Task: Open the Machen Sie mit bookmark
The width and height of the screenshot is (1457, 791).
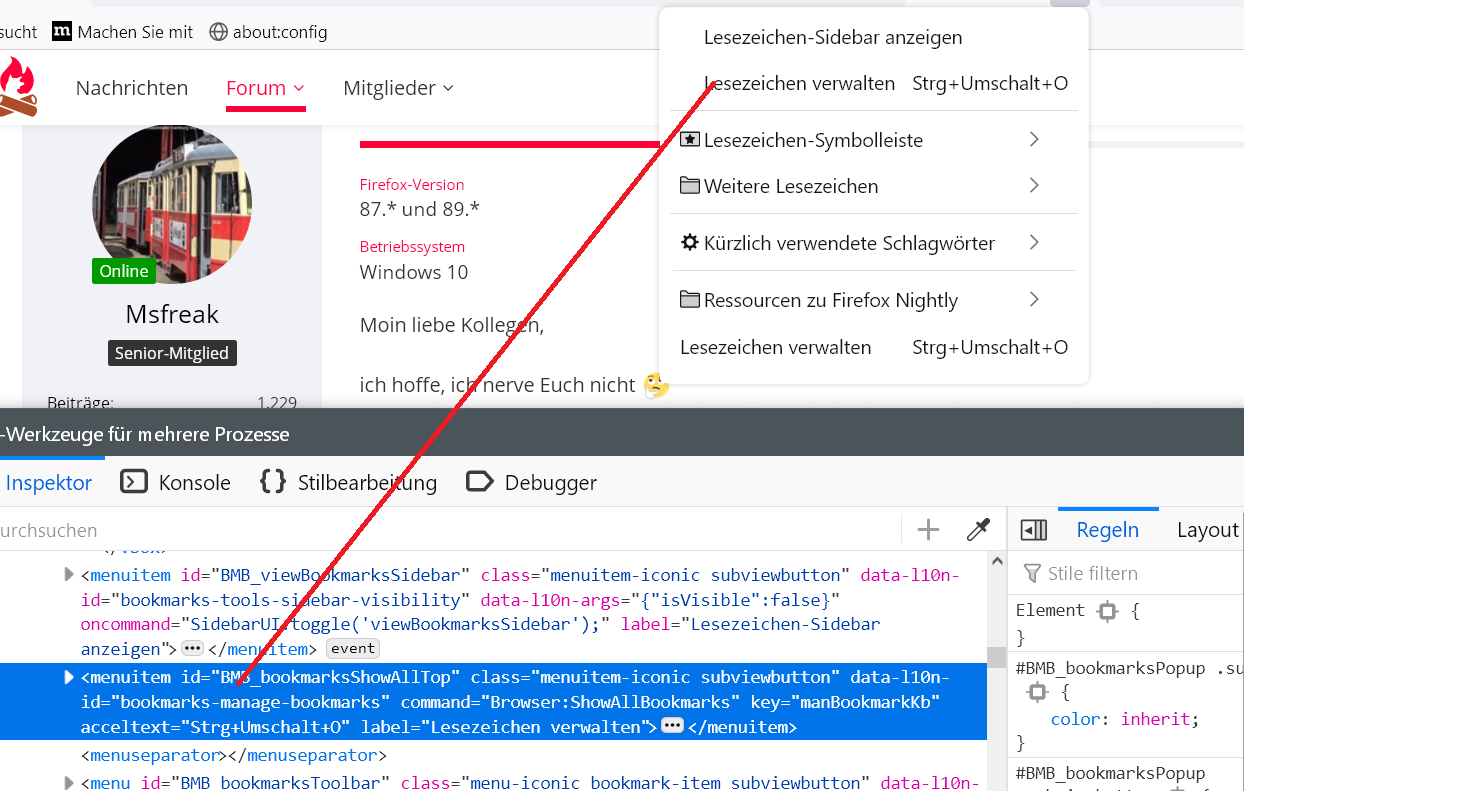Action: pyautogui.click(x=123, y=32)
